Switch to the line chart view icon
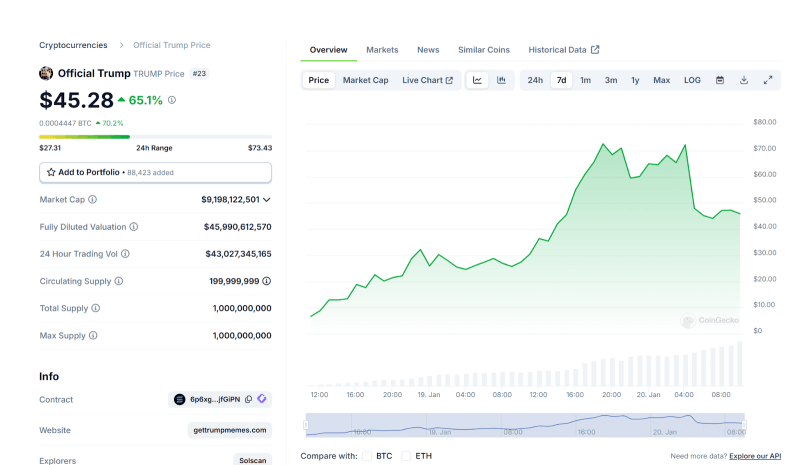Screen dimensions: 800x465 (478, 80)
